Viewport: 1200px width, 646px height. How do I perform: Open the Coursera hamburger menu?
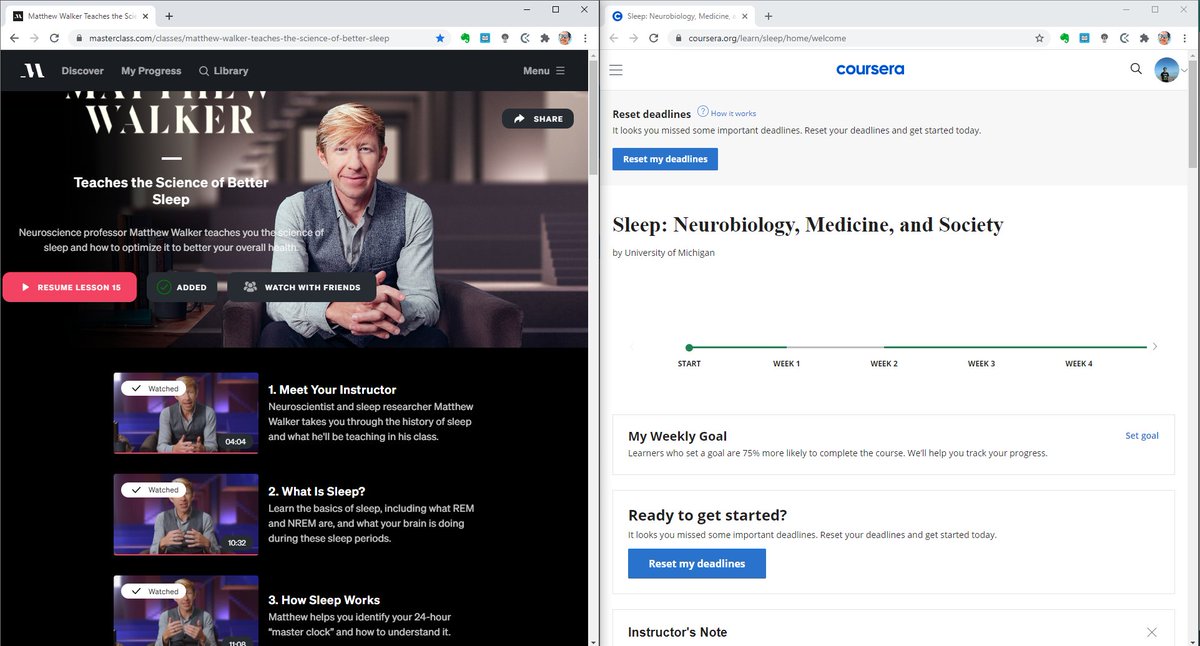[616, 70]
